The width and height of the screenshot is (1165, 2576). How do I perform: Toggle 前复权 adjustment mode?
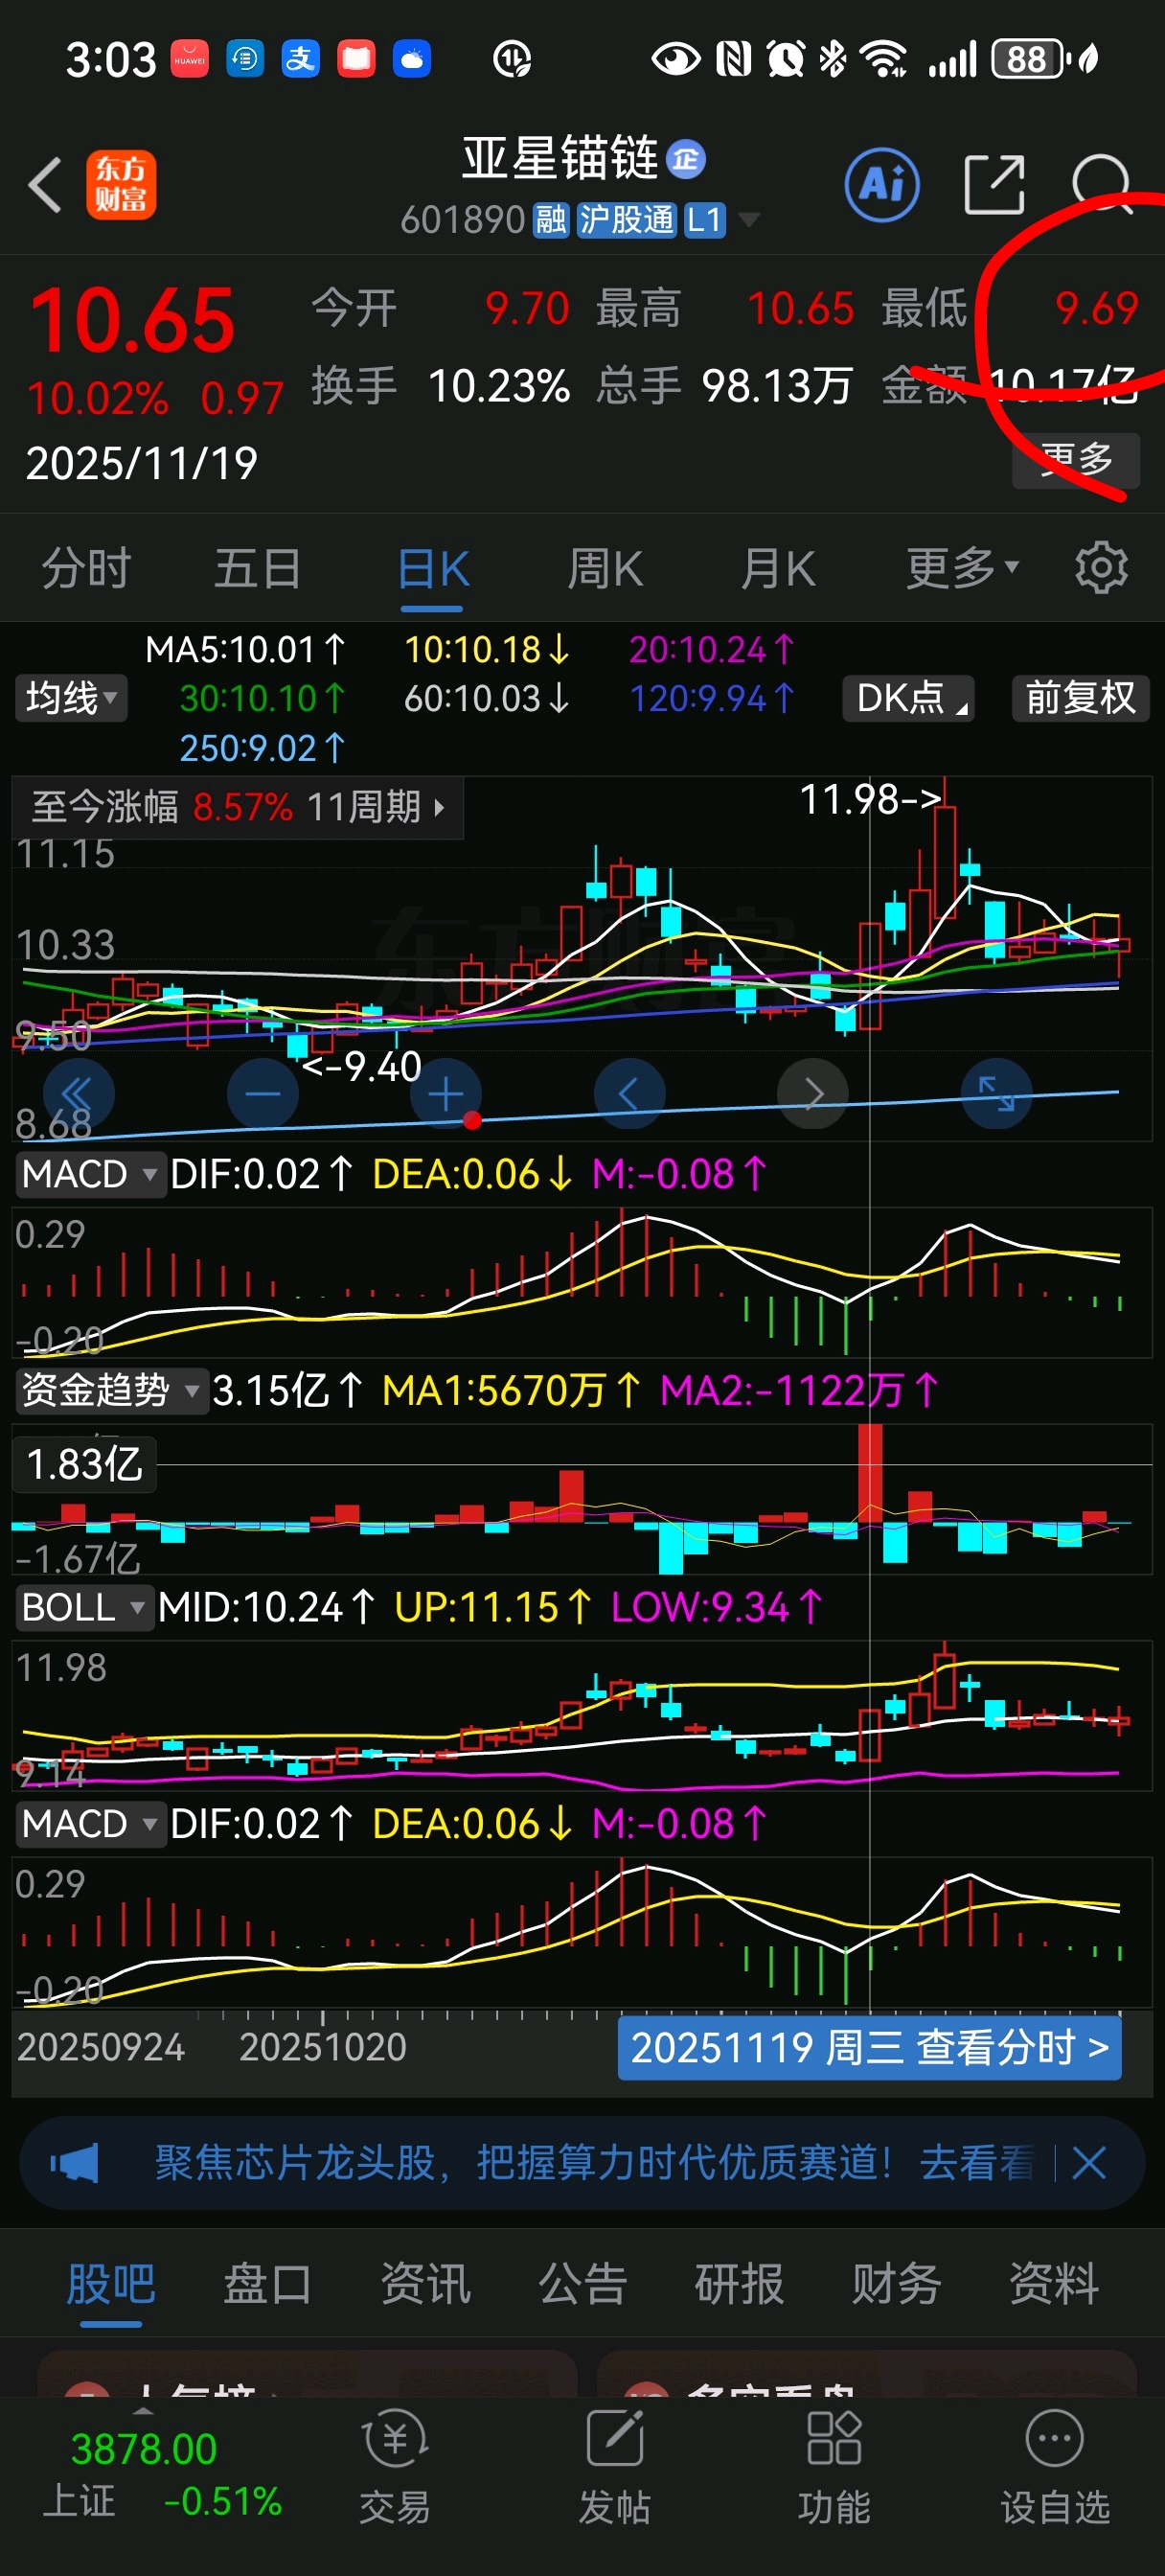(x=1081, y=697)
